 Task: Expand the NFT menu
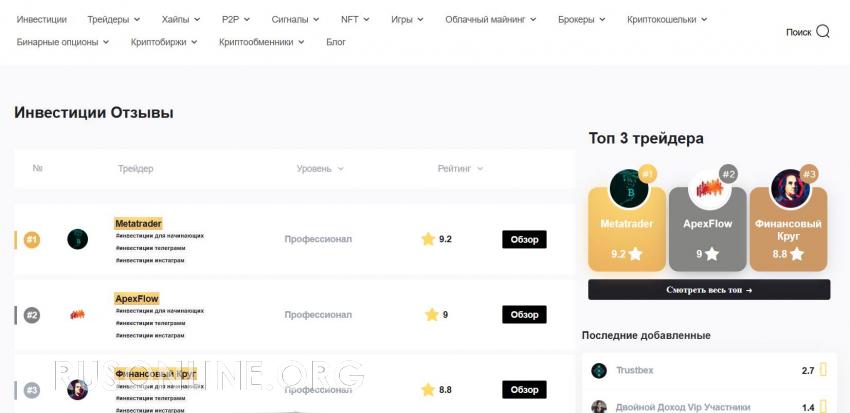pos(355,20)
